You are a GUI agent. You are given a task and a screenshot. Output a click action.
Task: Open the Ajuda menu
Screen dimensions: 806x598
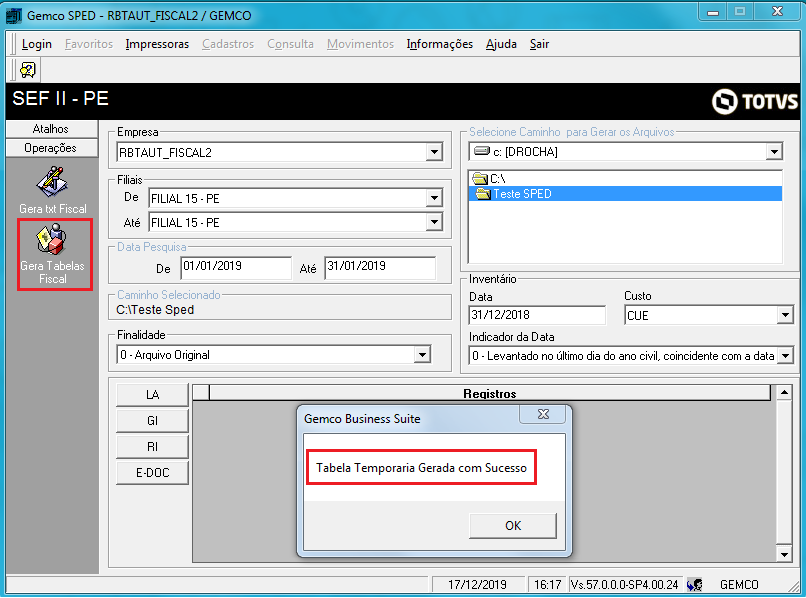click(x=501, y=44)
